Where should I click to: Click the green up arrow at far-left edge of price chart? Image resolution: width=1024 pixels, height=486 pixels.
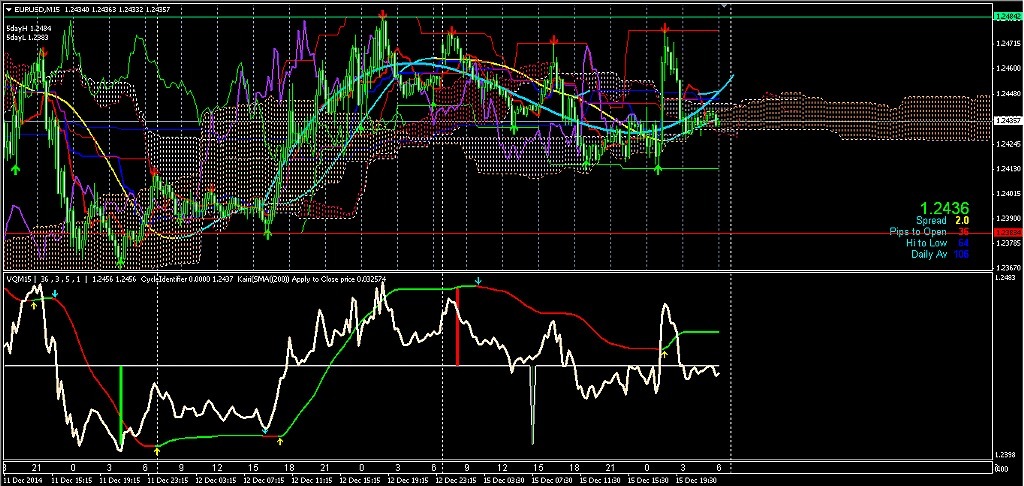[x=16, y=169]
